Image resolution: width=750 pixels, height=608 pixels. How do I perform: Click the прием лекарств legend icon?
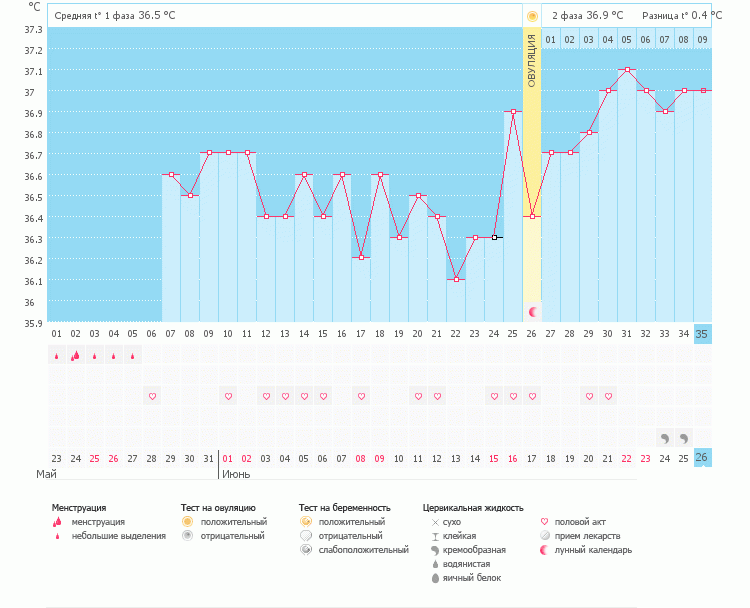pyautogui.click(x=544, y=536)
